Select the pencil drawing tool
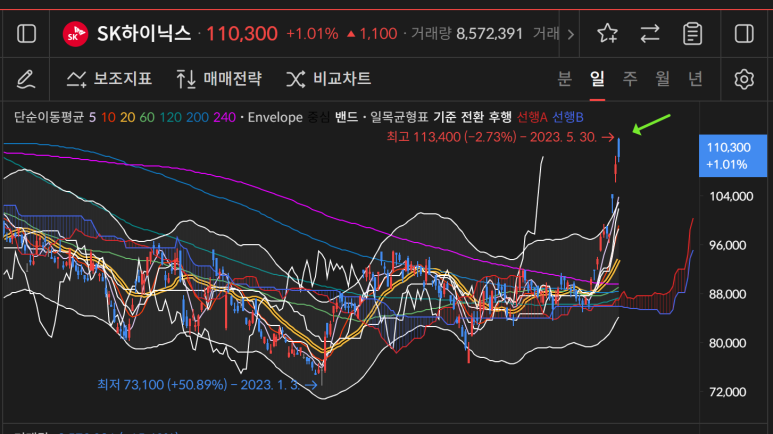773x434 pixels. 26,79
